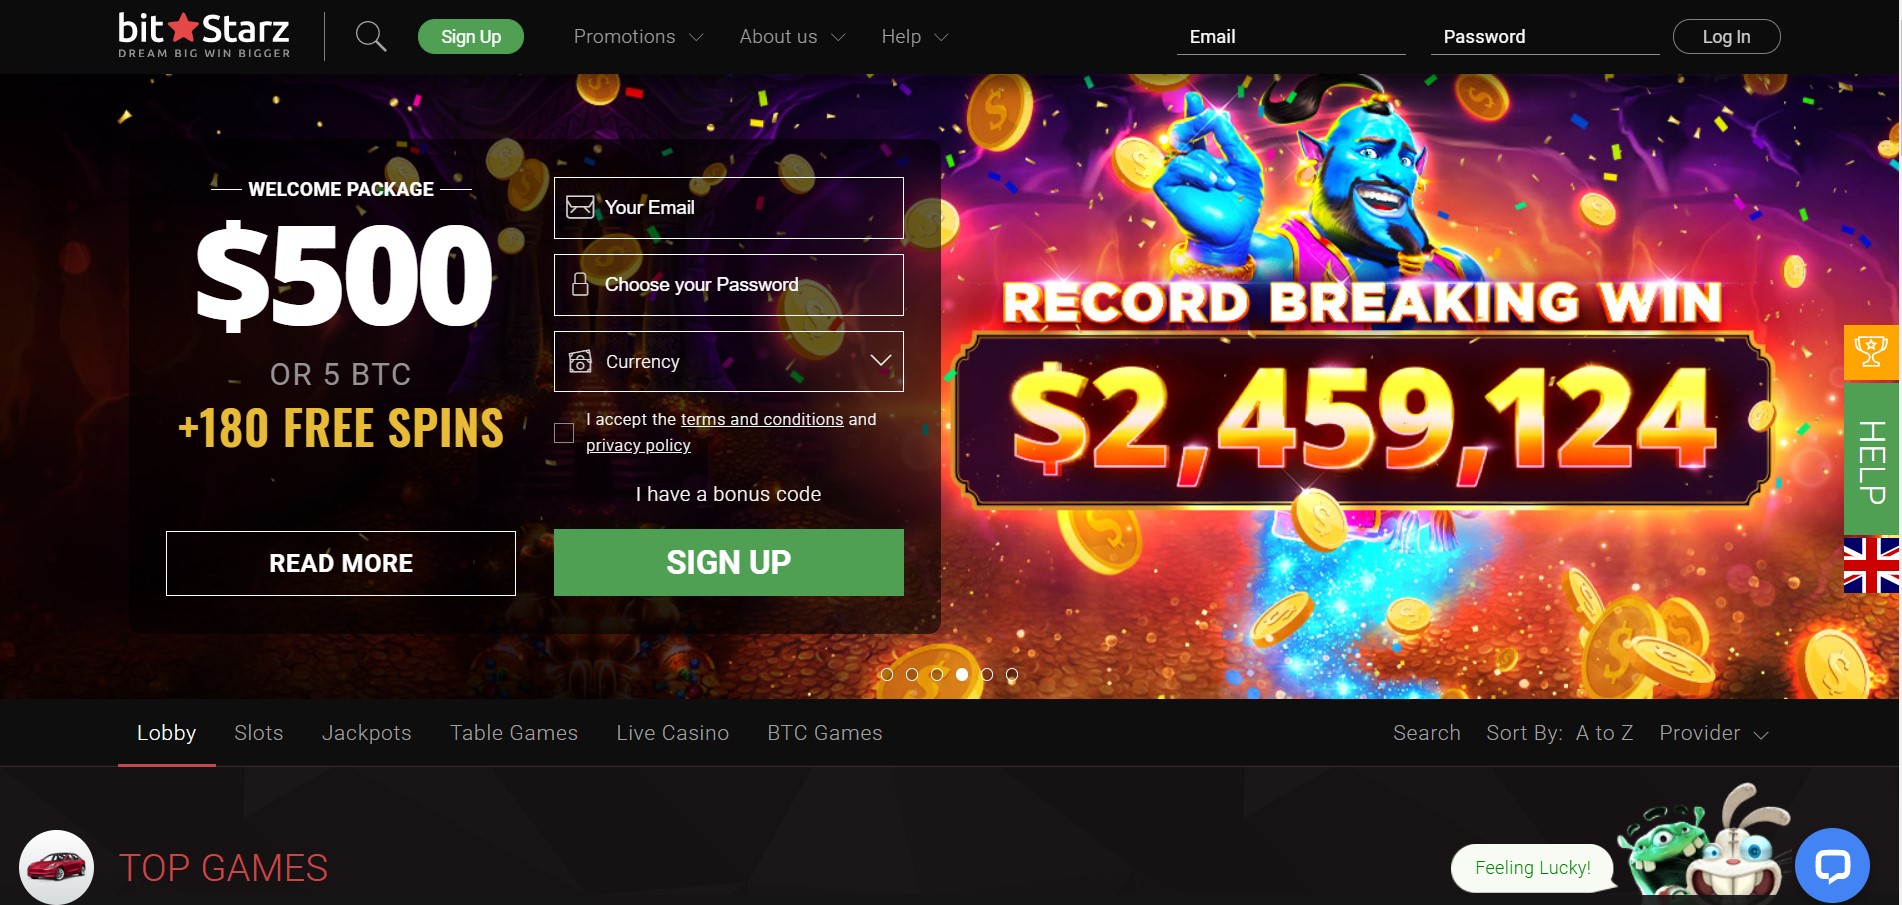This screenshot has height=905, width=1902.
Task: Expand the Provider filter dropdown
Action: tap(1714, 733)
